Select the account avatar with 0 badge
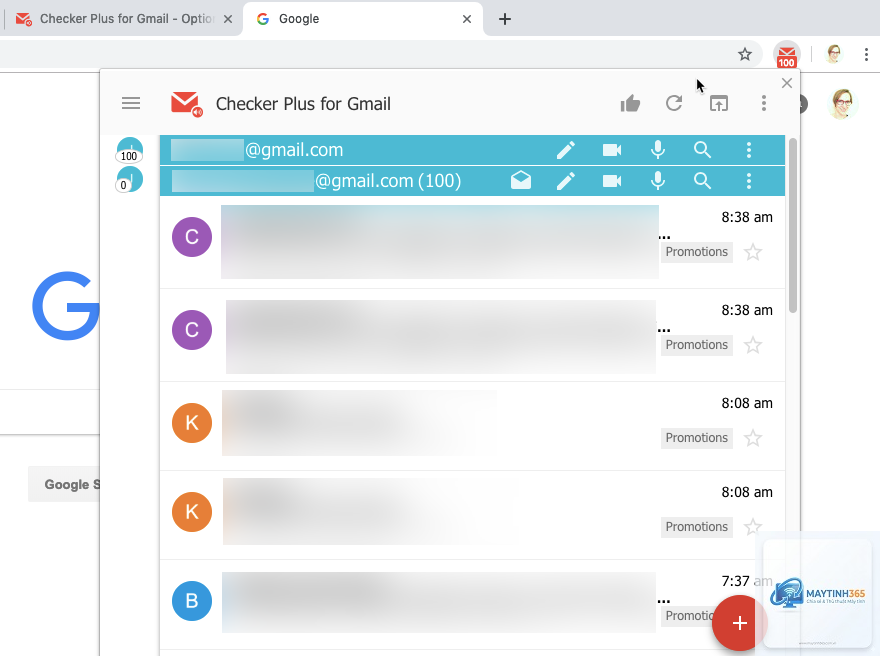The height and width of the screenshot is (656, 880). (129, 180)
